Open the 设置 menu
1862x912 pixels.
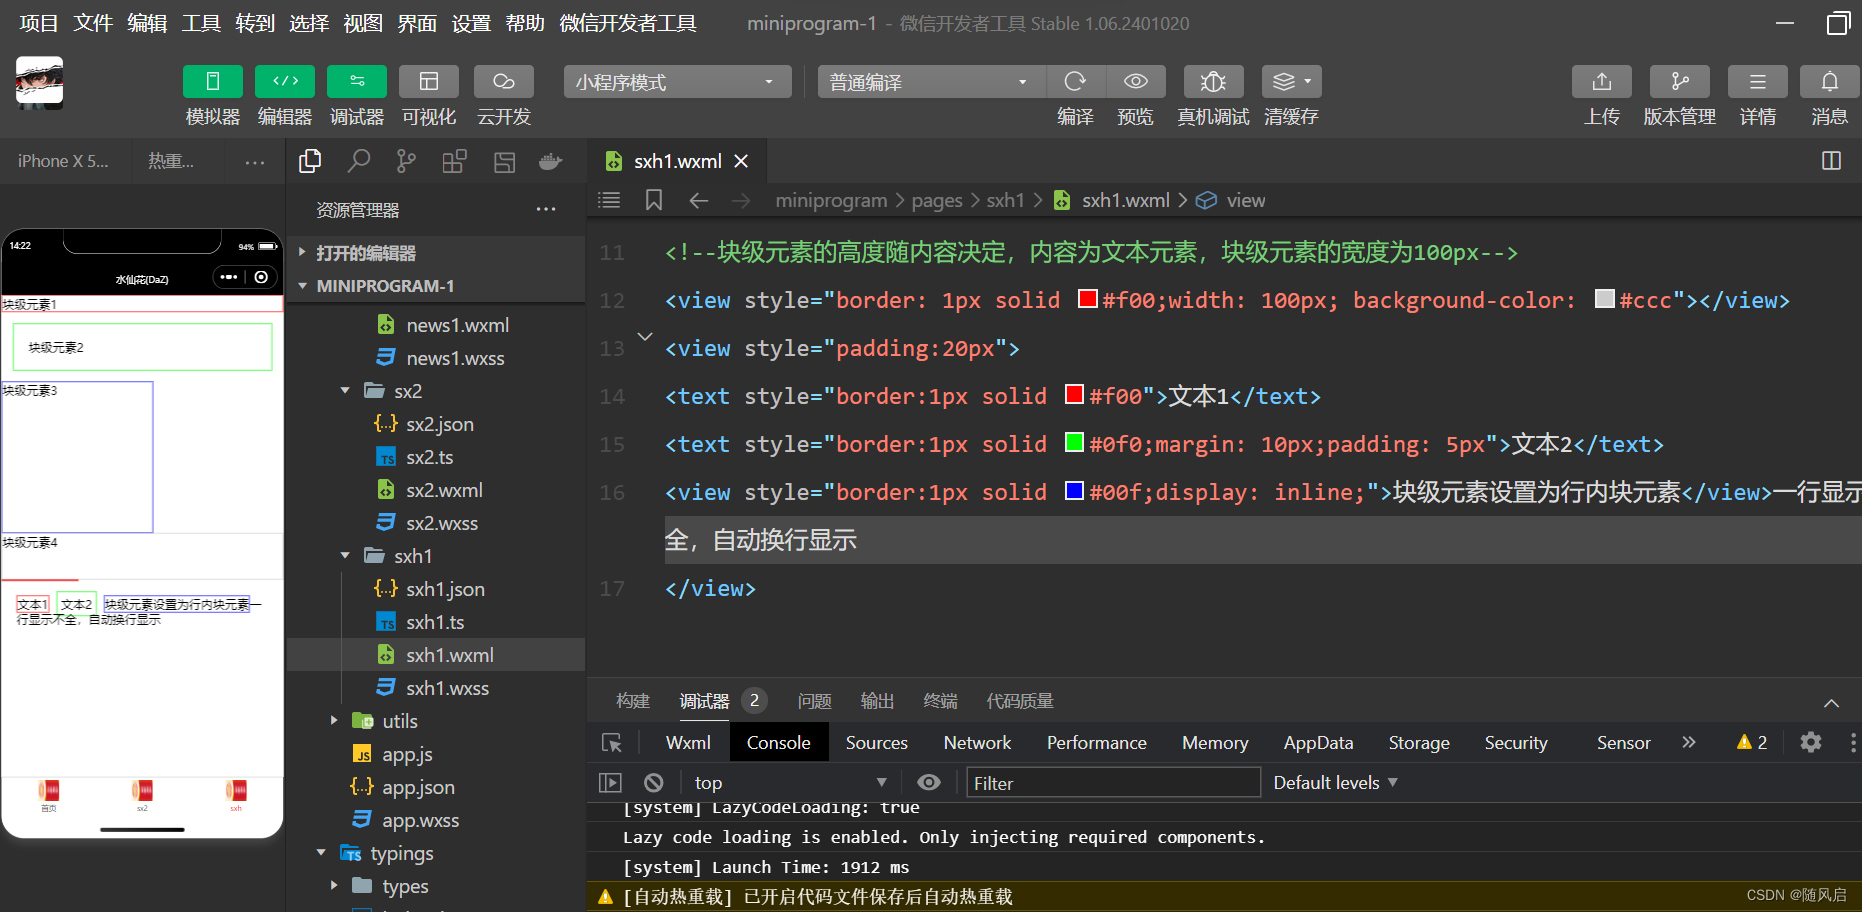click(471, 23)
